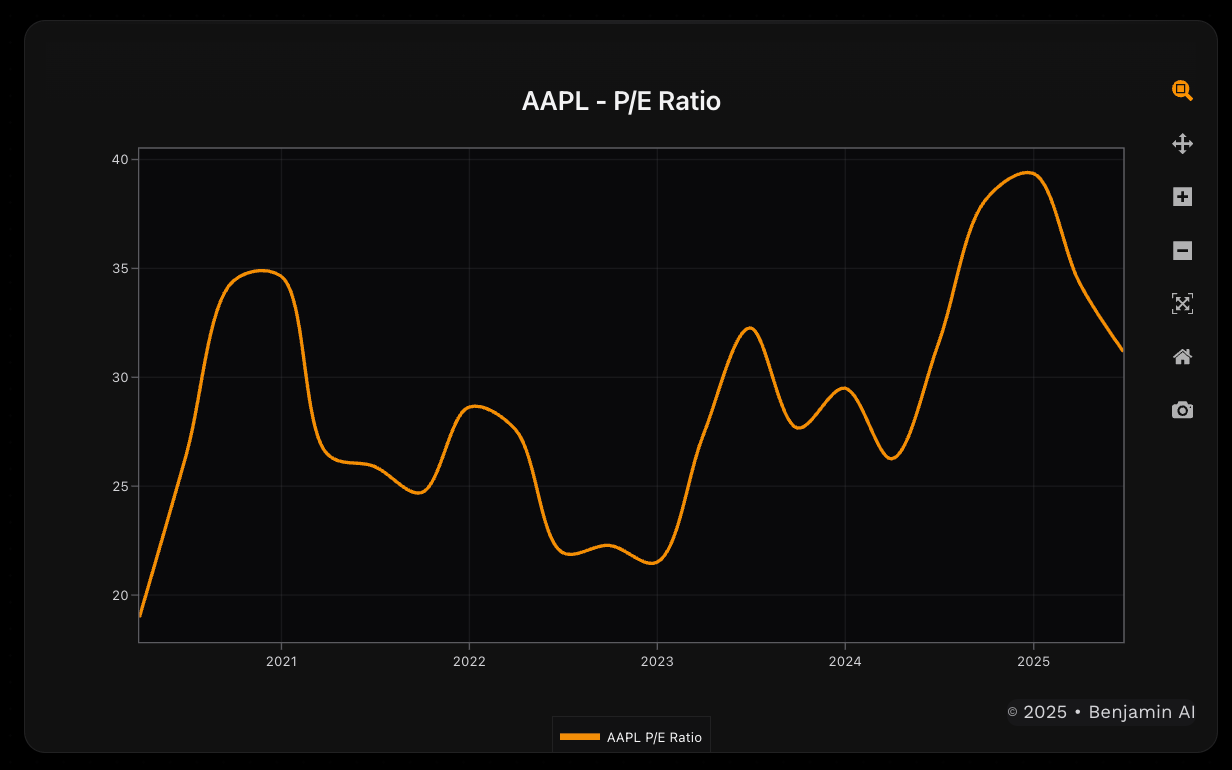
Task: Click the Benjamin AI copyright text
Action: click(1101, 712)
